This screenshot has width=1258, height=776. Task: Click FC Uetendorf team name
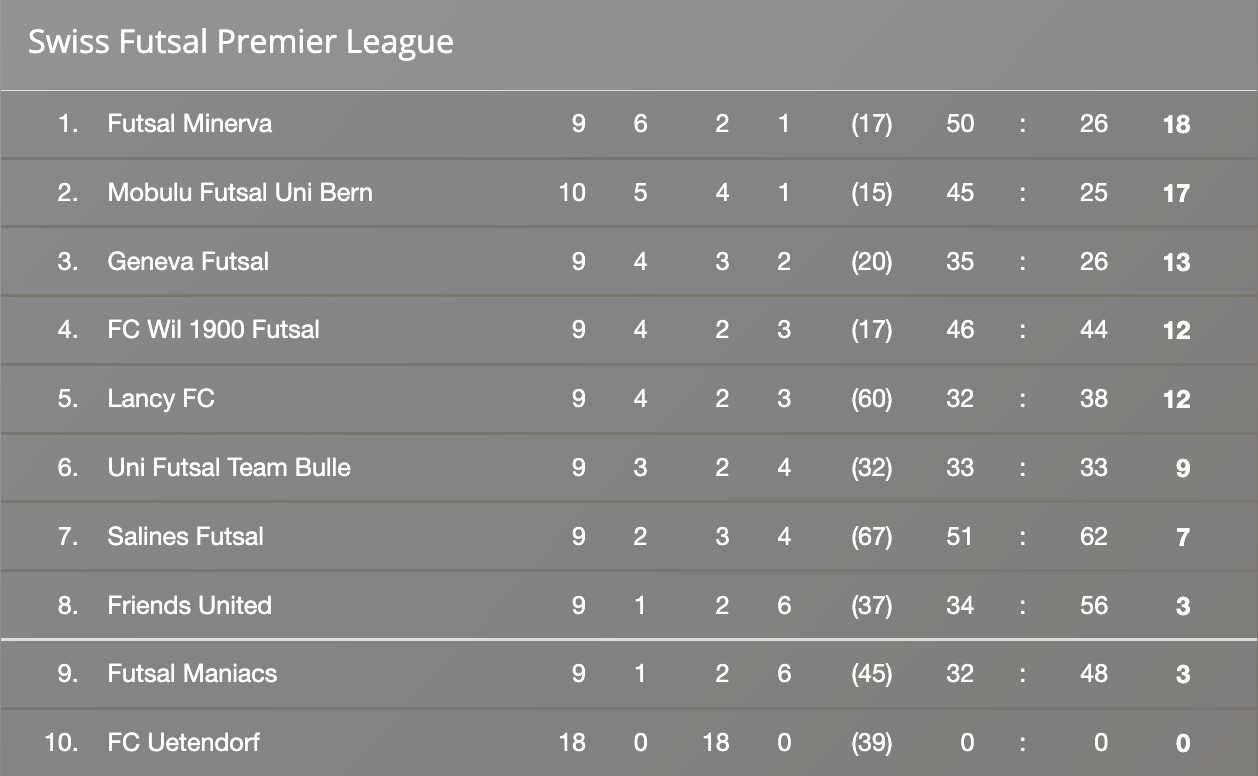pyautogui.click(x=185, y=742)
